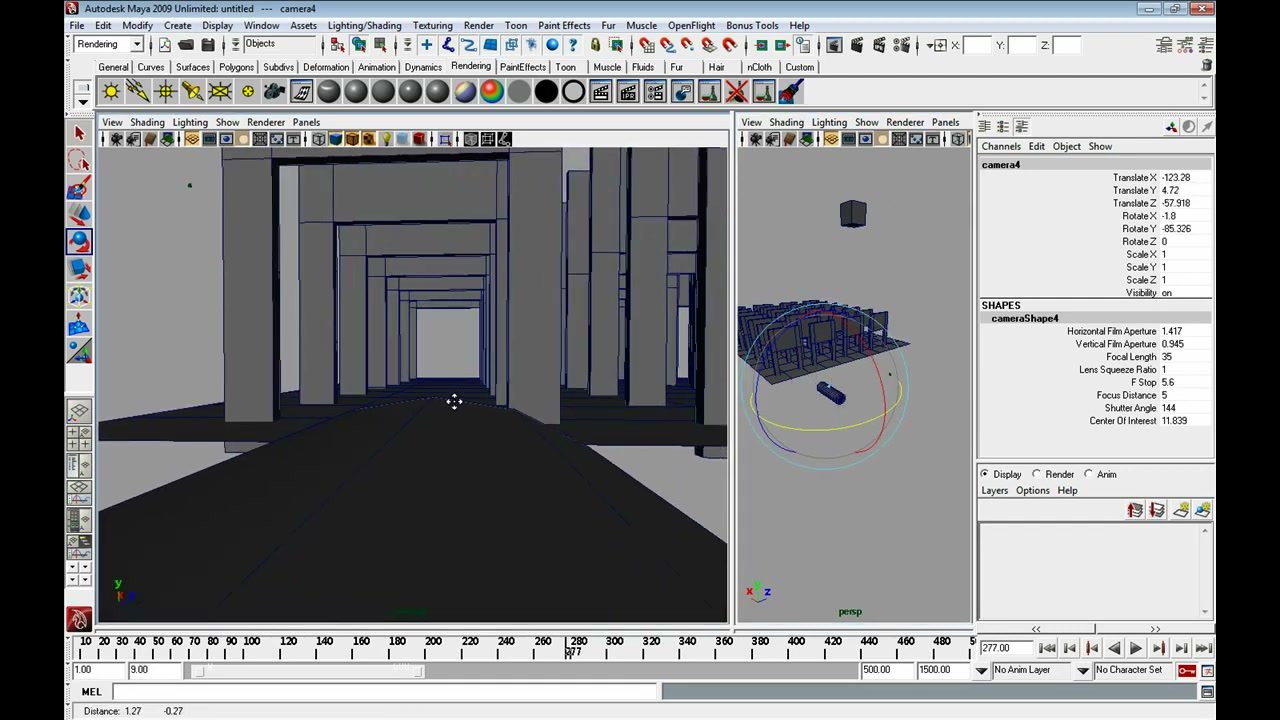Viewport: 1280px width, 720px height.
Task: Click Play backwards button
Action: [1114, 649]
